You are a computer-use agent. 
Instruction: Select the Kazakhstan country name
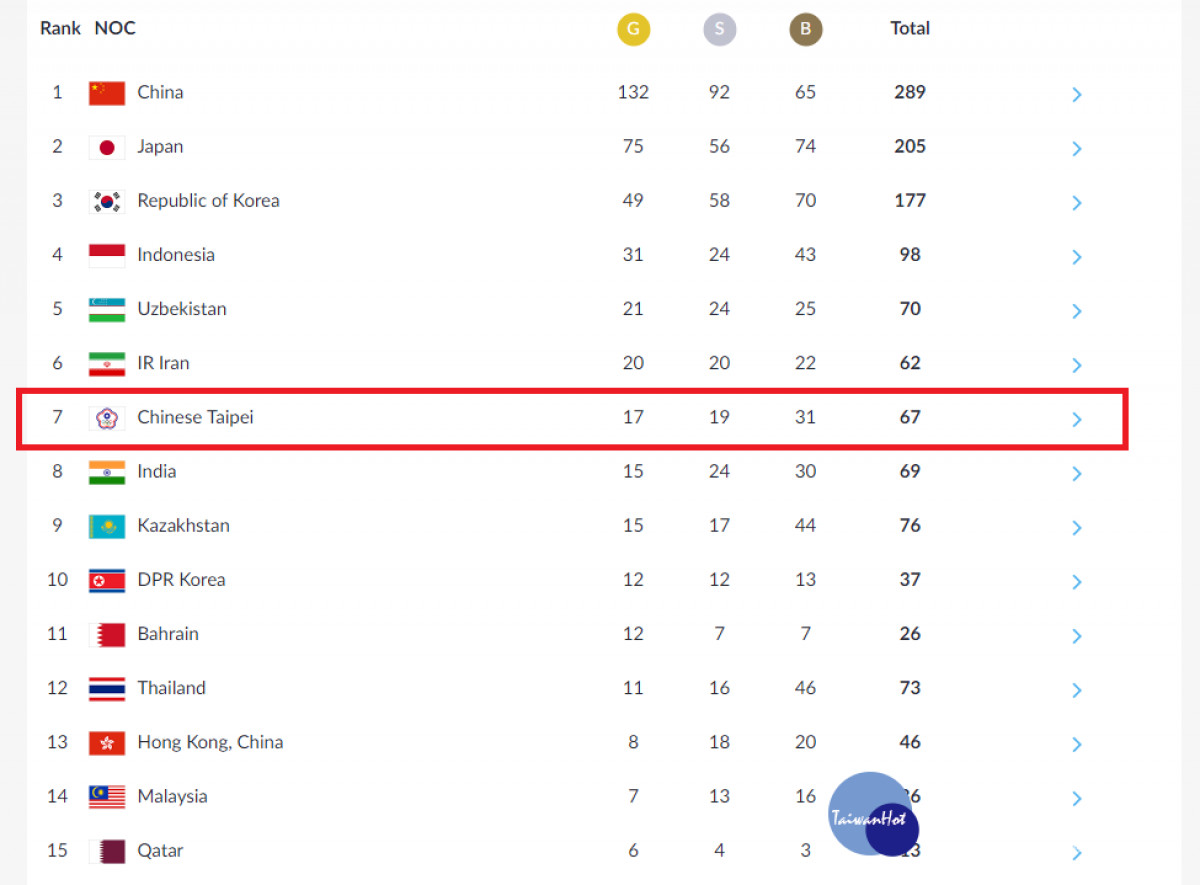click(183, 525)
